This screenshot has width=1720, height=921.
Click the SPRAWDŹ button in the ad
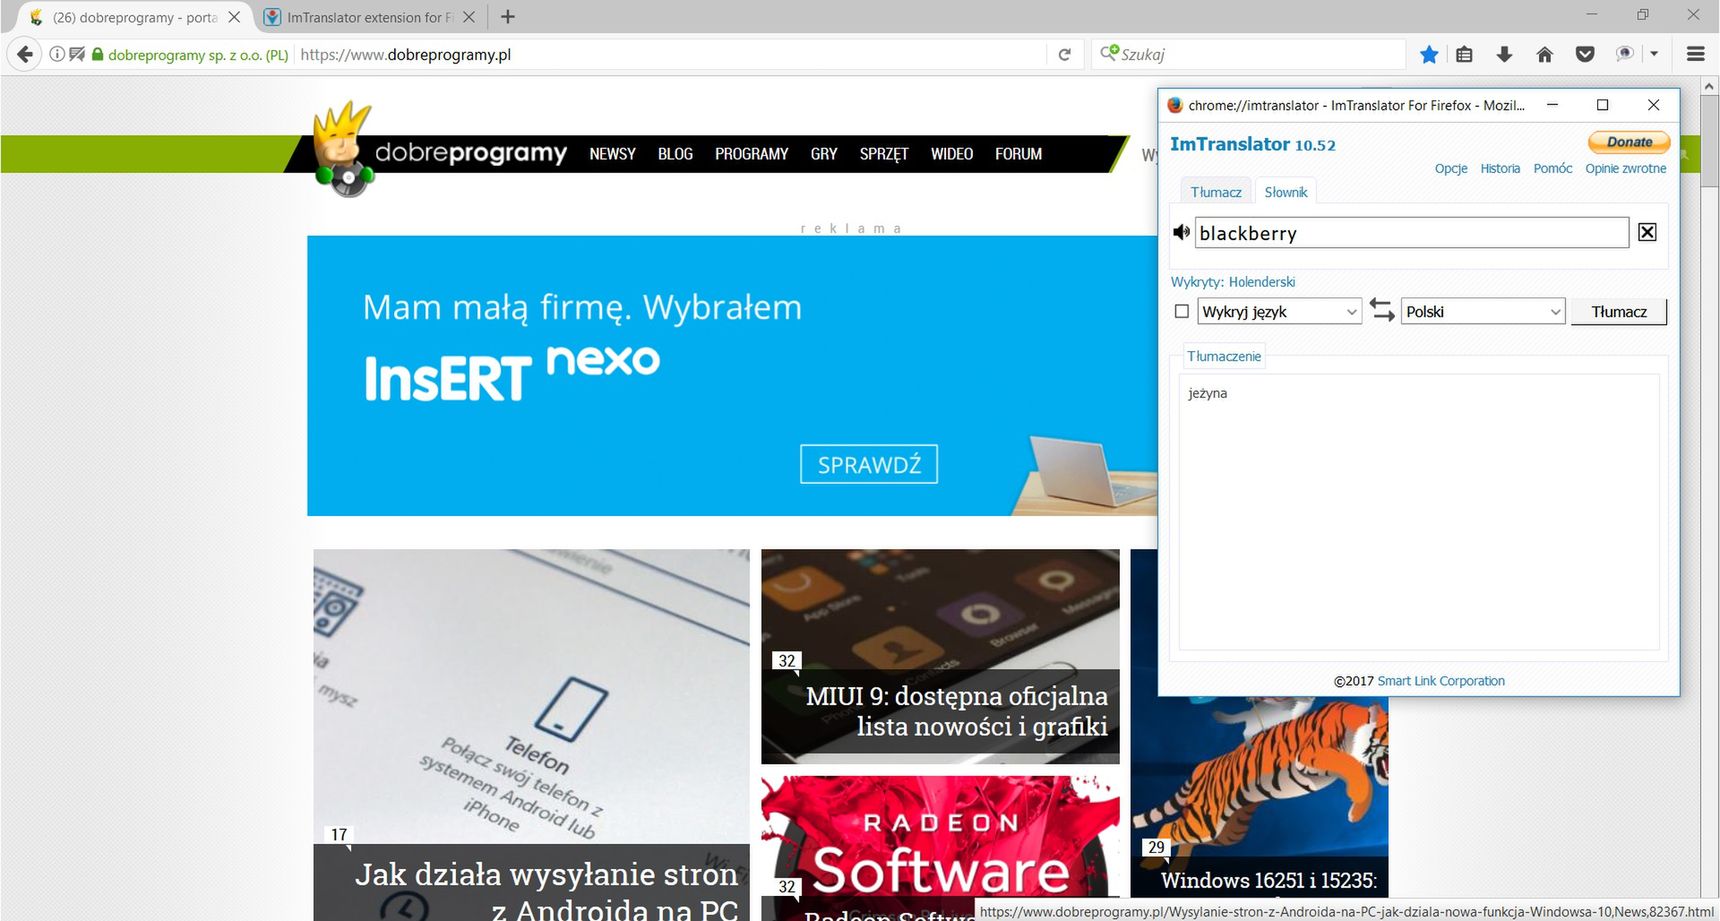pyautogui.click(x=869, y=464)
